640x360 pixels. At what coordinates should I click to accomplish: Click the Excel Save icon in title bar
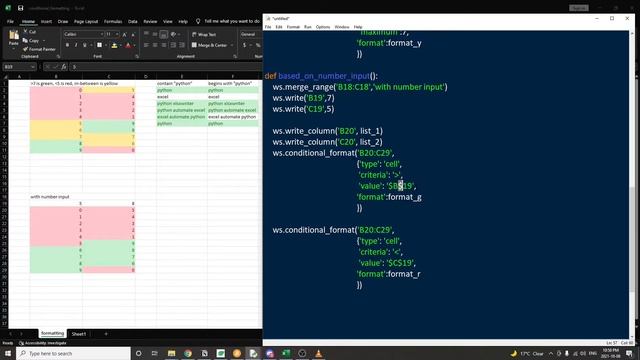20,8
